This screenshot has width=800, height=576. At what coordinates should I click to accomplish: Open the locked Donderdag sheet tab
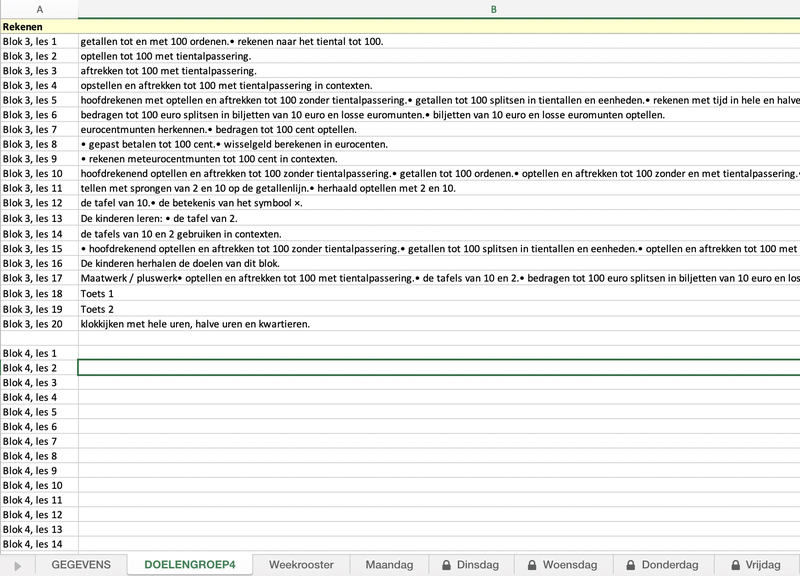[663, 565]
